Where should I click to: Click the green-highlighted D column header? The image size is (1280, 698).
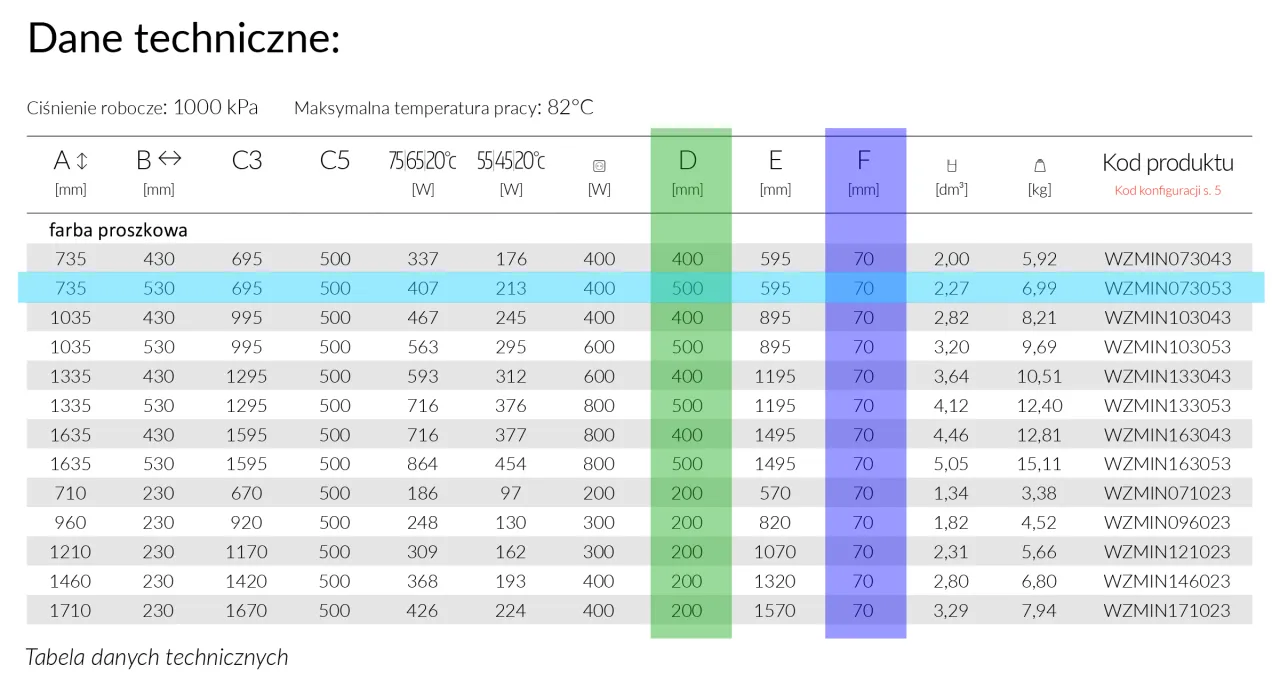click(x=687, y=161)
